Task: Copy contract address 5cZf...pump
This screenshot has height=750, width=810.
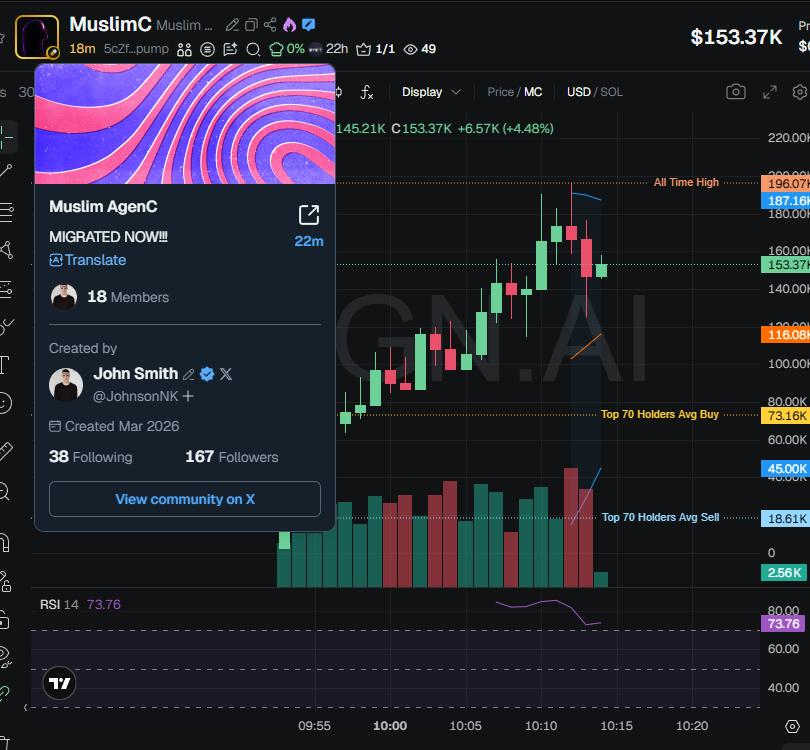Action: [136, 49]
